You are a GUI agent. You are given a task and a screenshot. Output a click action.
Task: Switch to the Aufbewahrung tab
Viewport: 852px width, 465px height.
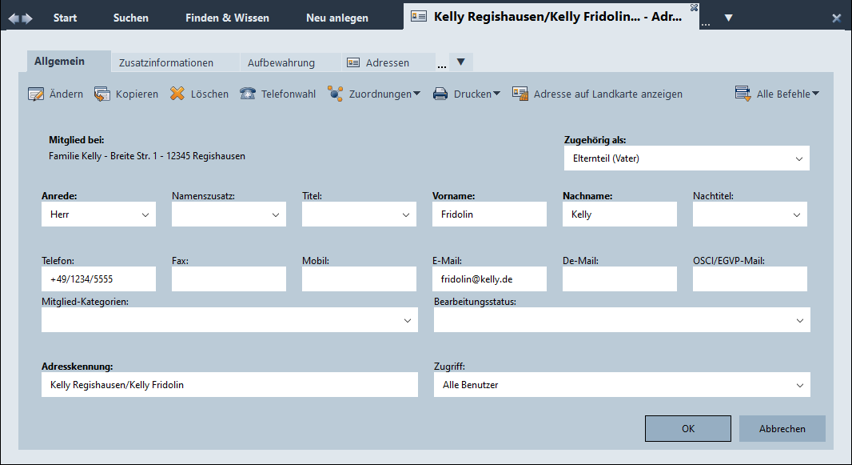(x=281, y=63)
